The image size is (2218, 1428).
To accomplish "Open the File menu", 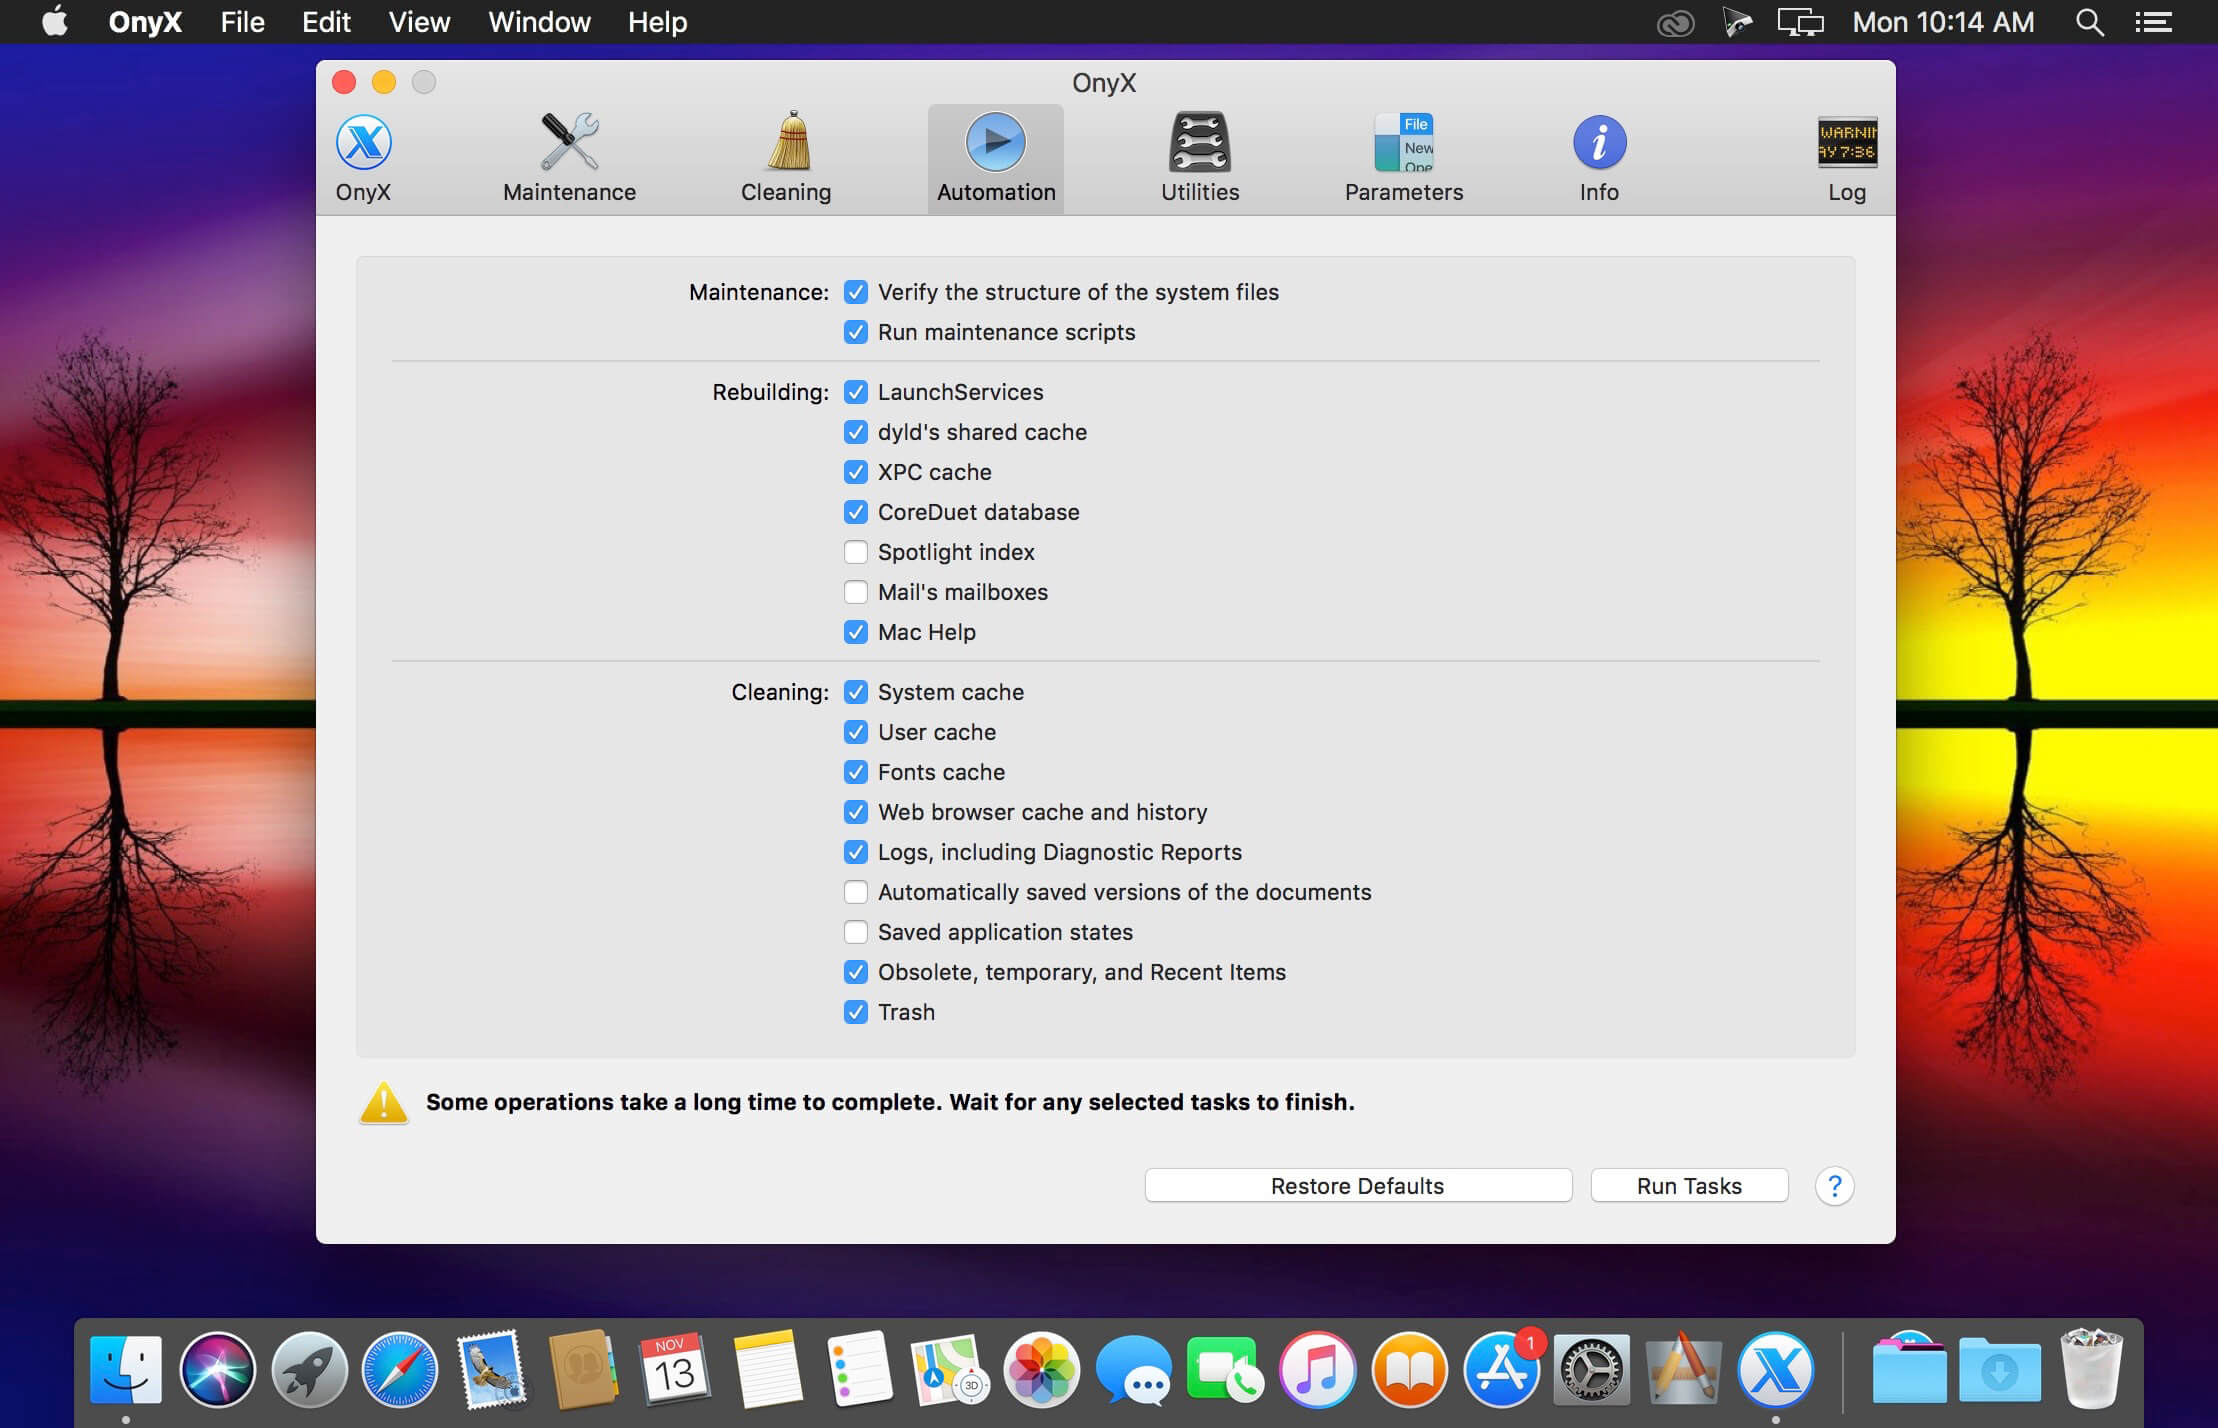I will coord(243,22).
